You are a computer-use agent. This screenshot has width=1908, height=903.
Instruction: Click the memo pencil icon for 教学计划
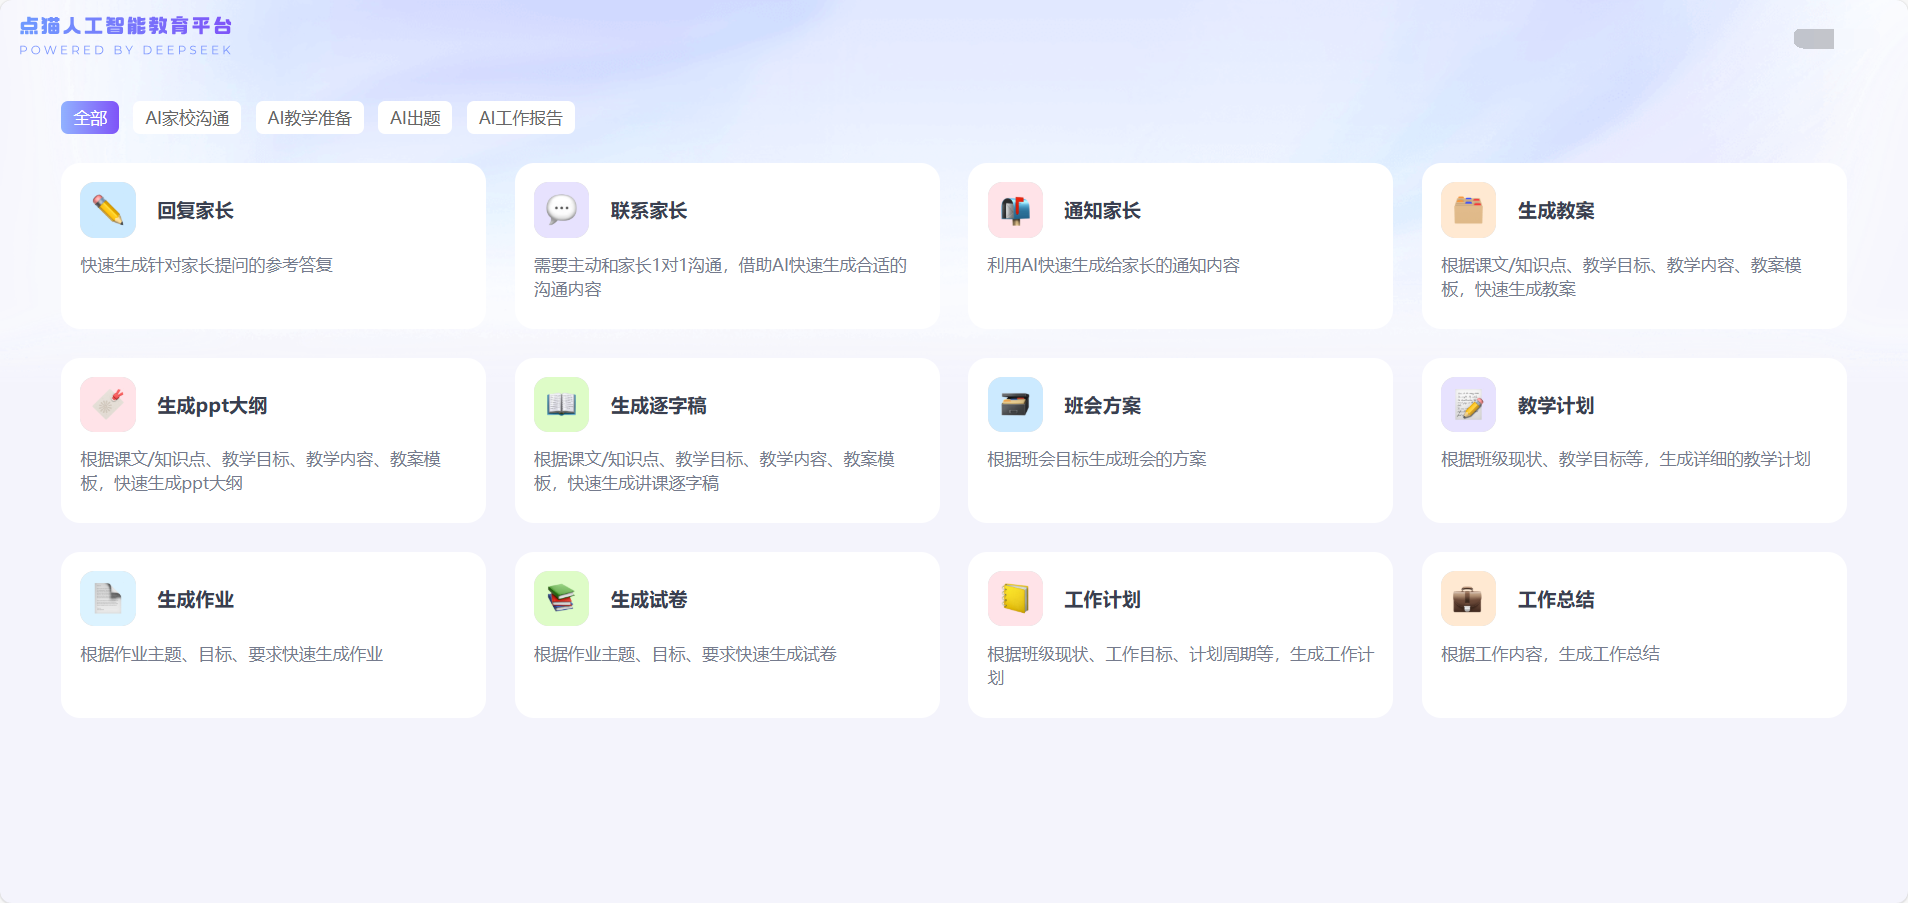(1468, 404)
